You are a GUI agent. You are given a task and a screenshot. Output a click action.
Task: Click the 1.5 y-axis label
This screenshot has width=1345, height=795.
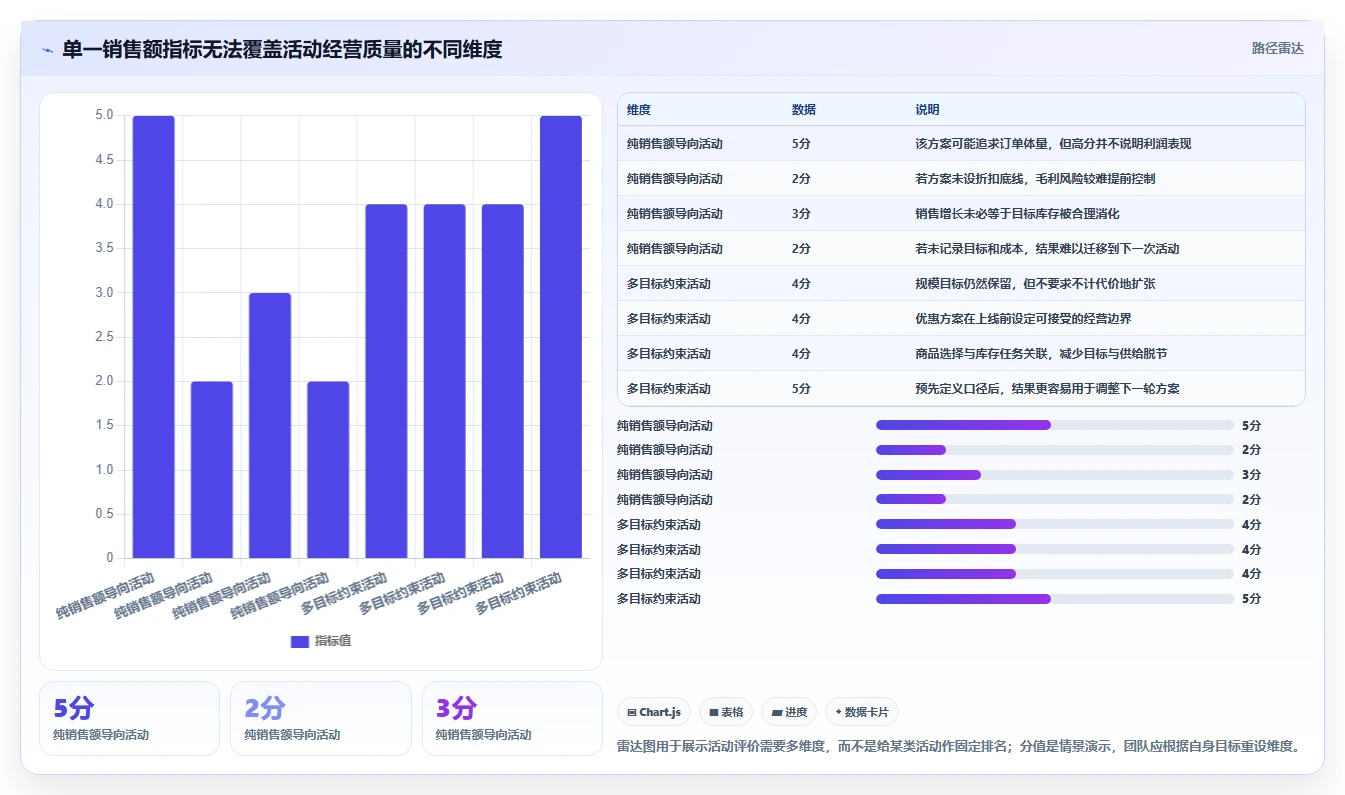[x=104, y=425]
